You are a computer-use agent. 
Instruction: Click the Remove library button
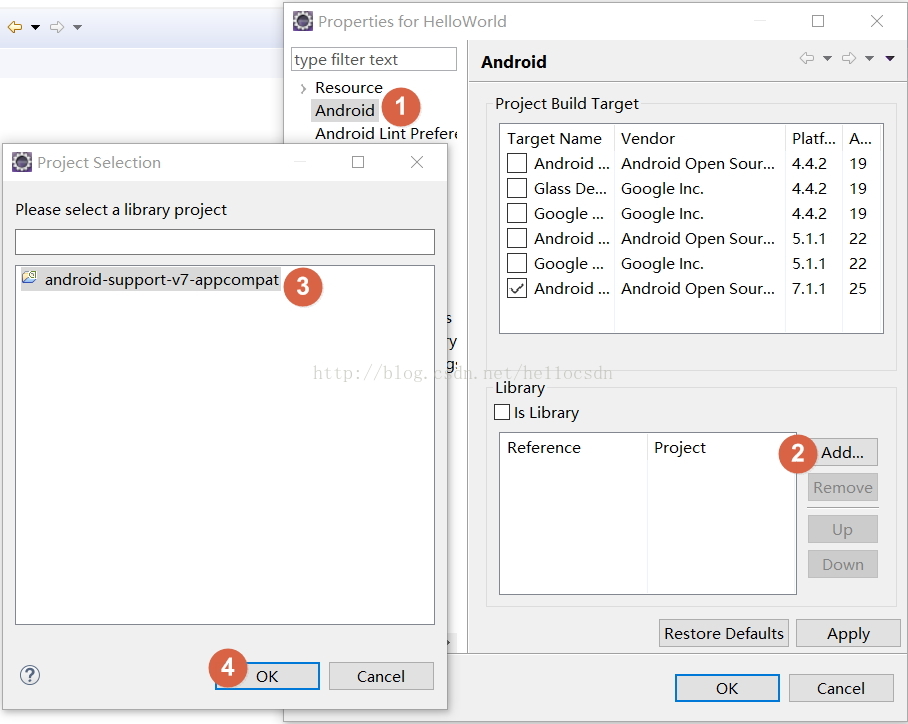point(843,488)
